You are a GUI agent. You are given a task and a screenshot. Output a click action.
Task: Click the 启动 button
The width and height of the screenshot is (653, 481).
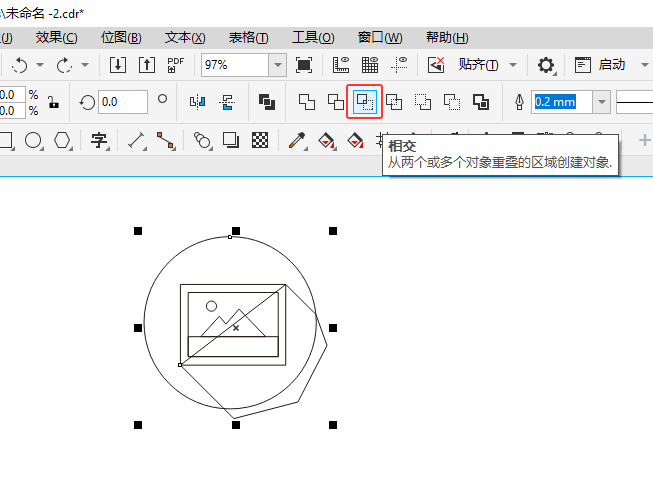(600, 65)
